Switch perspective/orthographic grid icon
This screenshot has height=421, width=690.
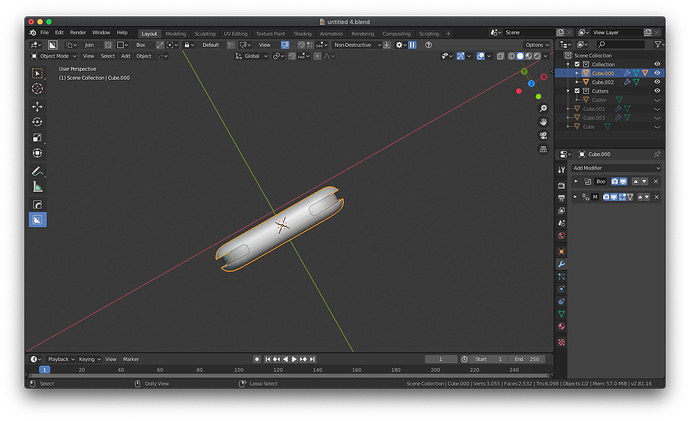click(543, 149)
